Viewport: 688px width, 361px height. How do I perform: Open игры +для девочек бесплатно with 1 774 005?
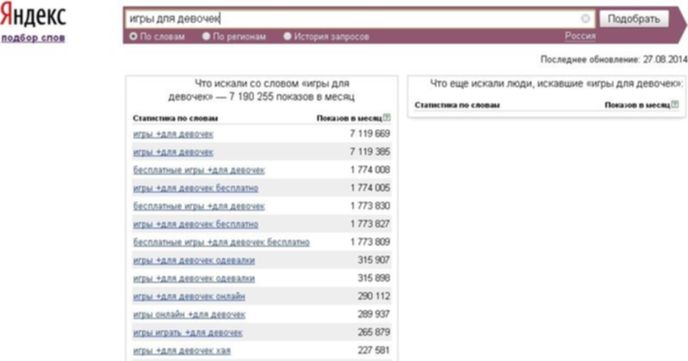pyautogui.click(x=195, y=188)
